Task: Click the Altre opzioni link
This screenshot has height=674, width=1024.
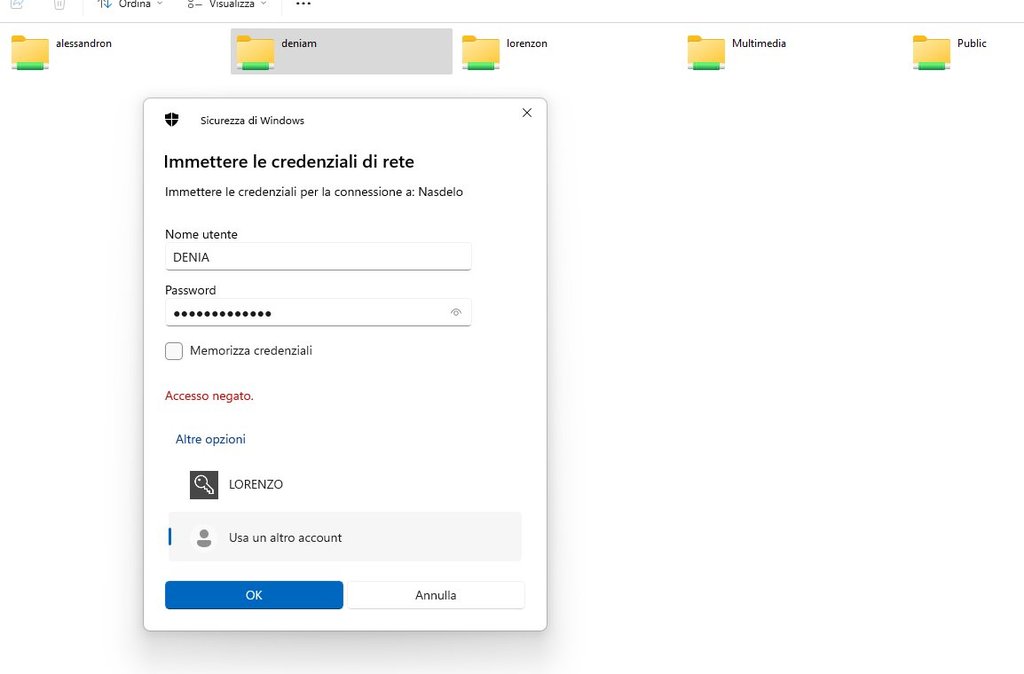Action: [x=210, y=439]
